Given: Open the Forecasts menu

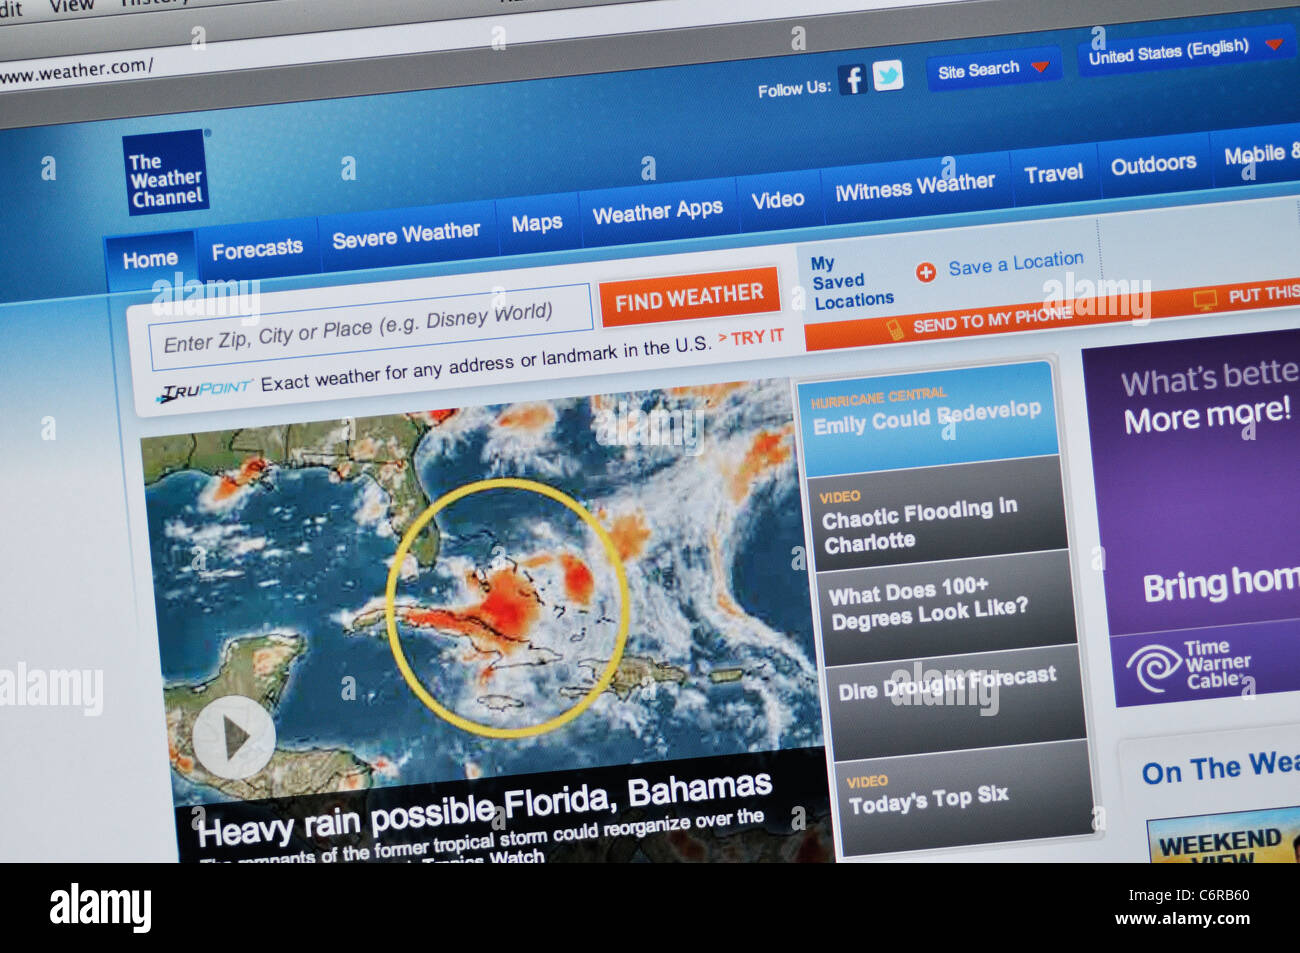Looking at the screenshot, I should 257,249.
